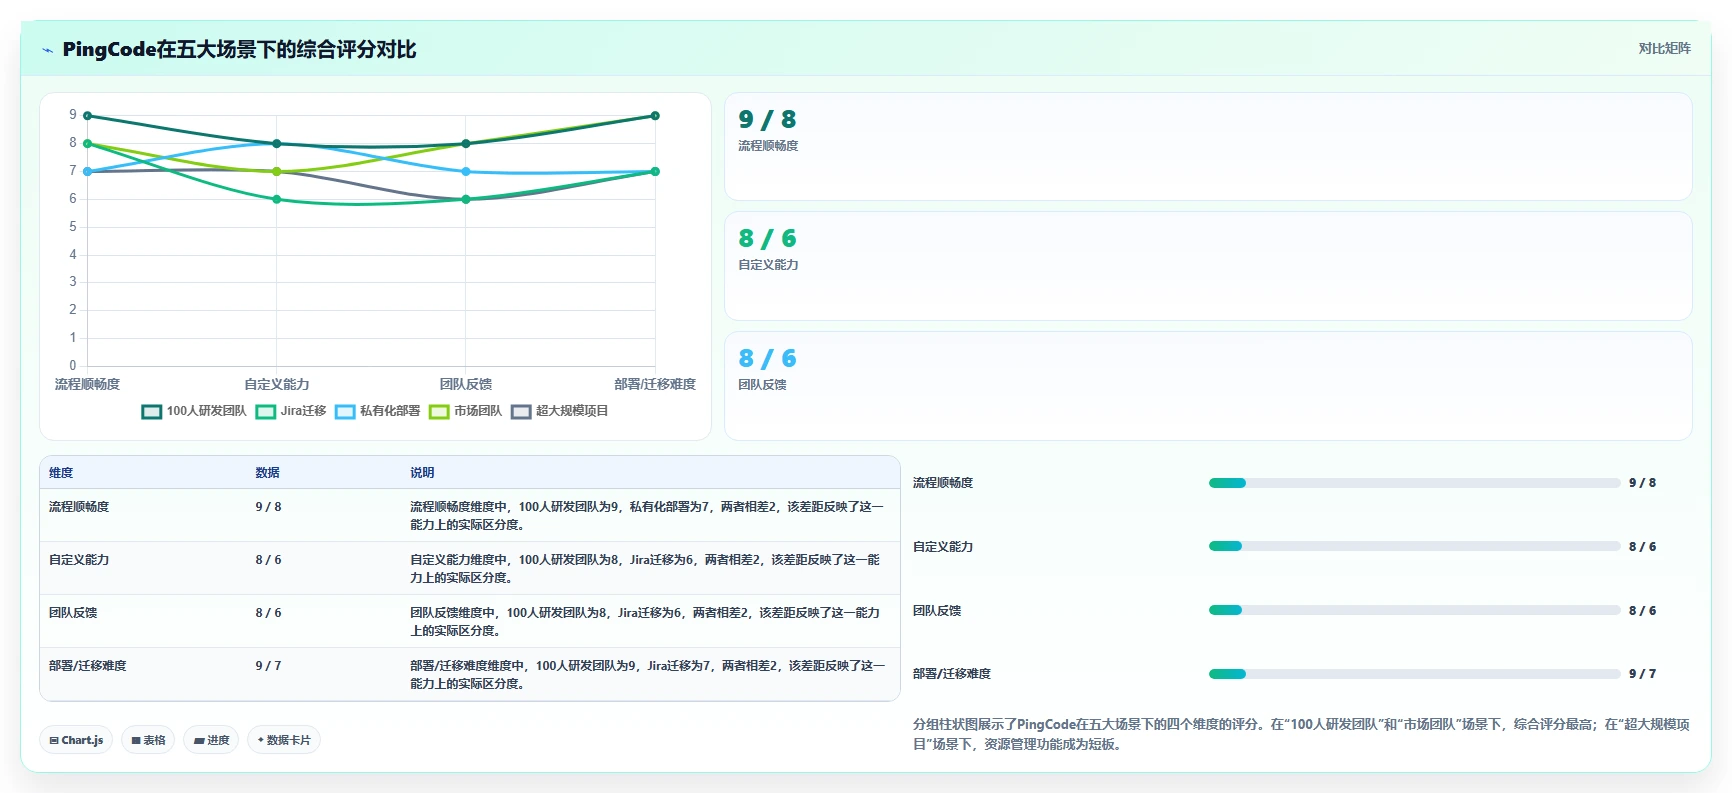
Task: Toggle the Jira迁移 legend series
Action: coord(291,411)
